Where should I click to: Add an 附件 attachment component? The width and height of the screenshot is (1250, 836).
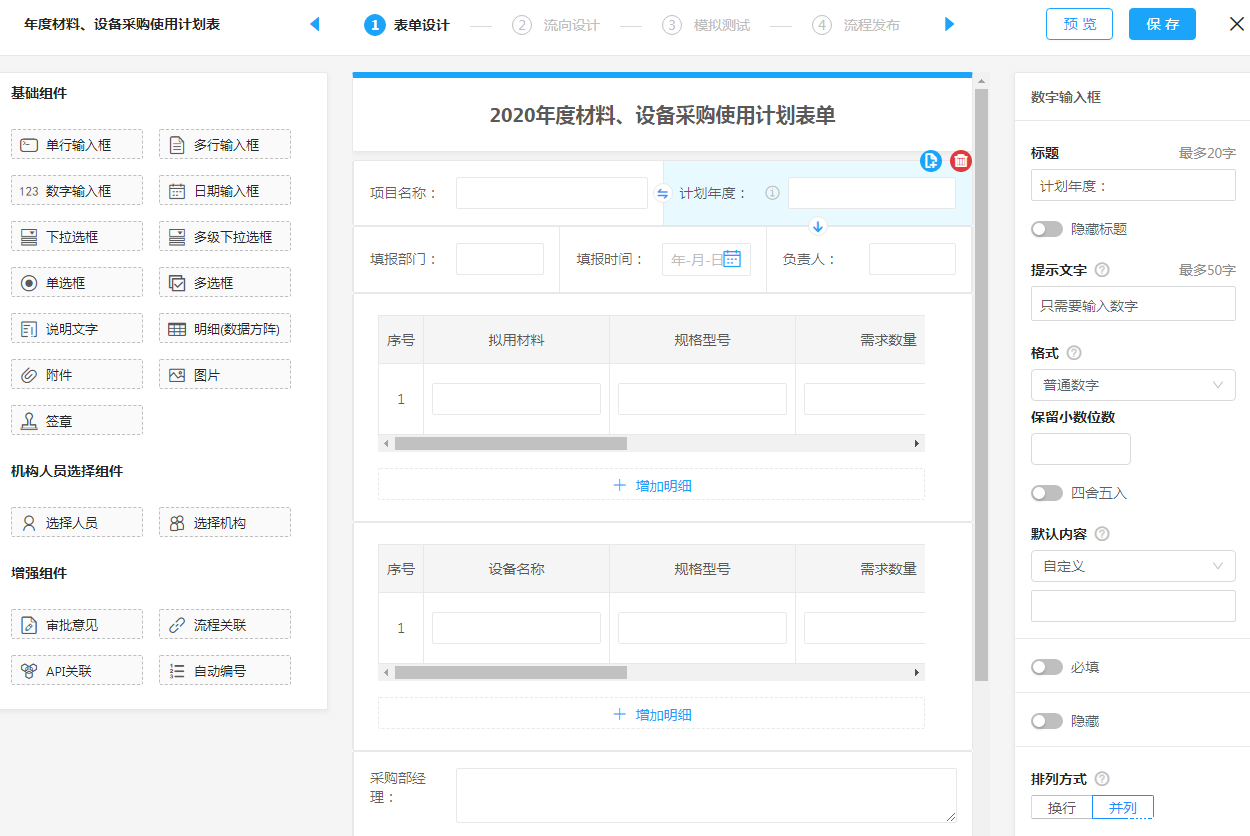tap(77, 374)
